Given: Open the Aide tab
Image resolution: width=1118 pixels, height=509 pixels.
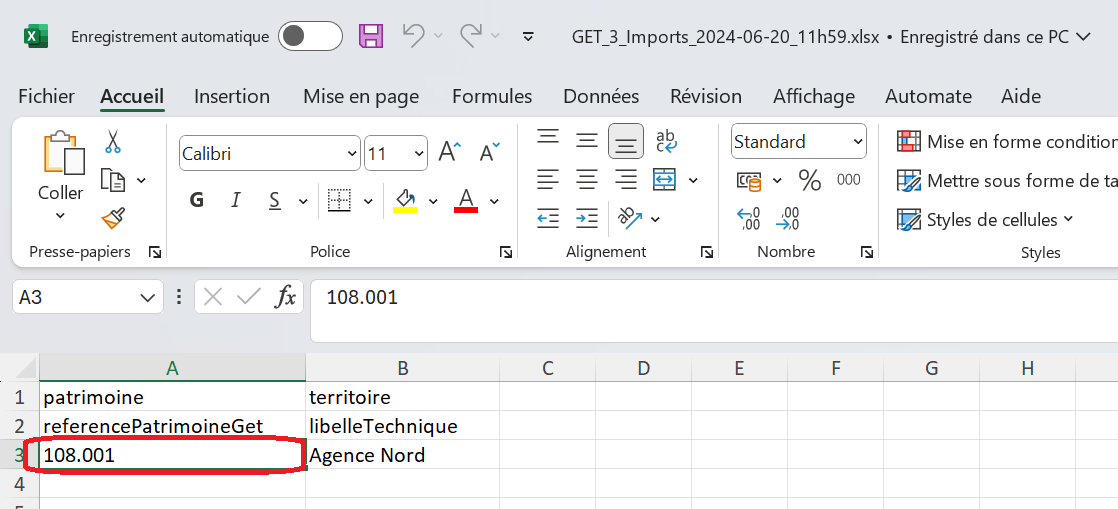Looking at the screenshot, I should coord(1021,96).
